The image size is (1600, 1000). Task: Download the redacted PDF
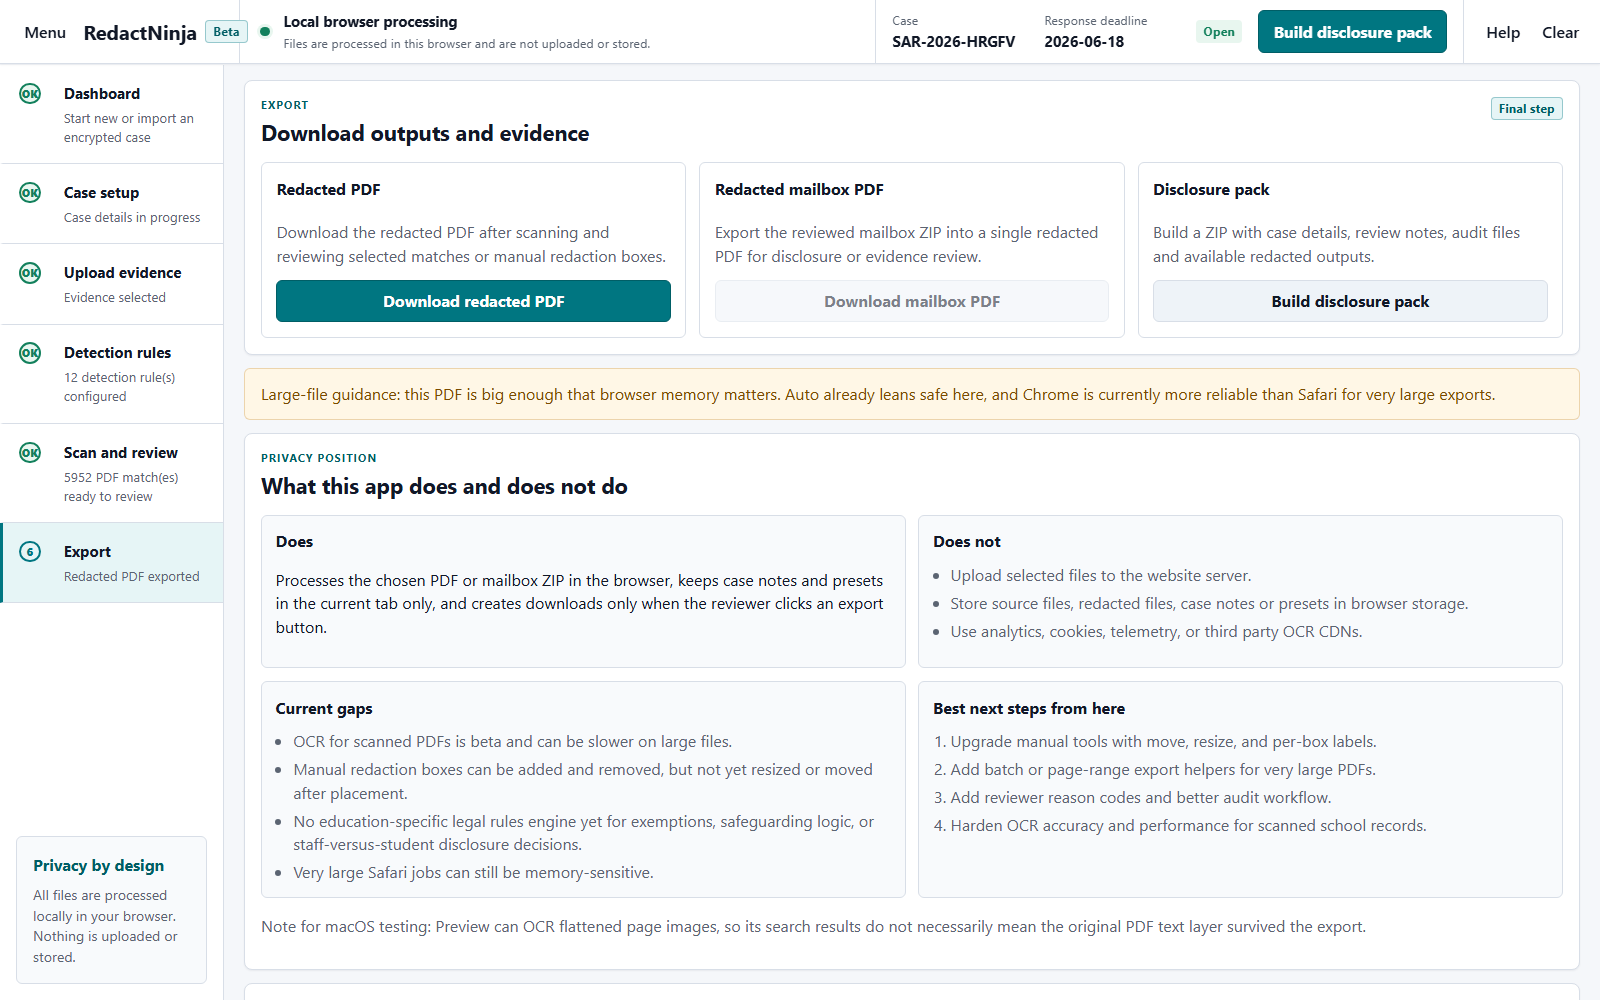(473, 301)
